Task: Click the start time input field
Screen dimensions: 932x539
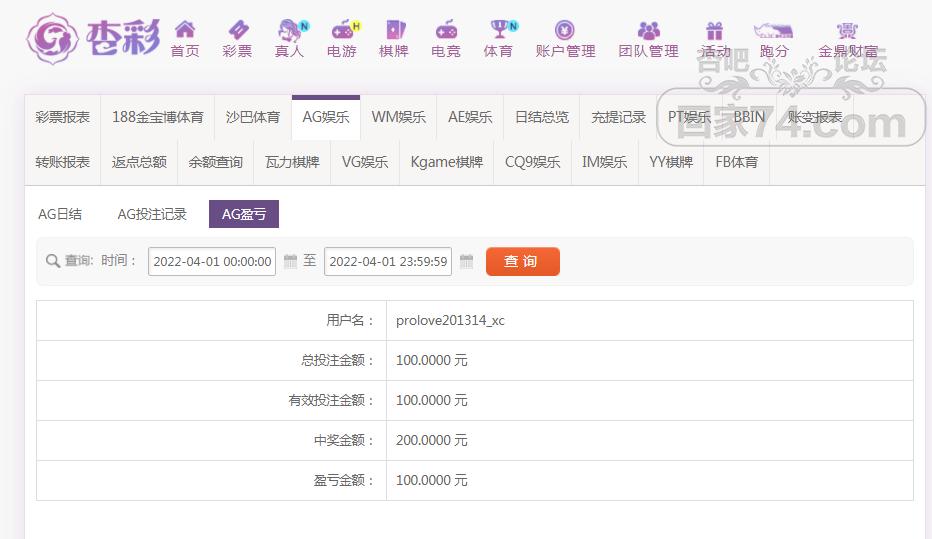Action: coord(212,261)
